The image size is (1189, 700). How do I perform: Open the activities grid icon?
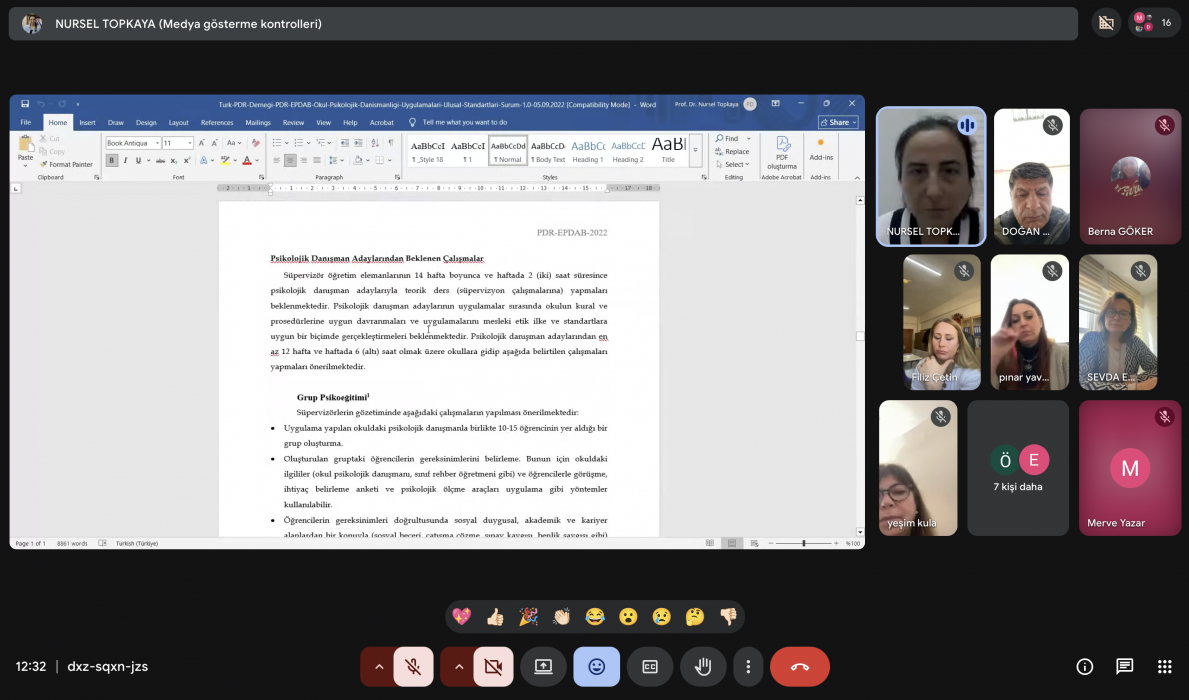1164,667
